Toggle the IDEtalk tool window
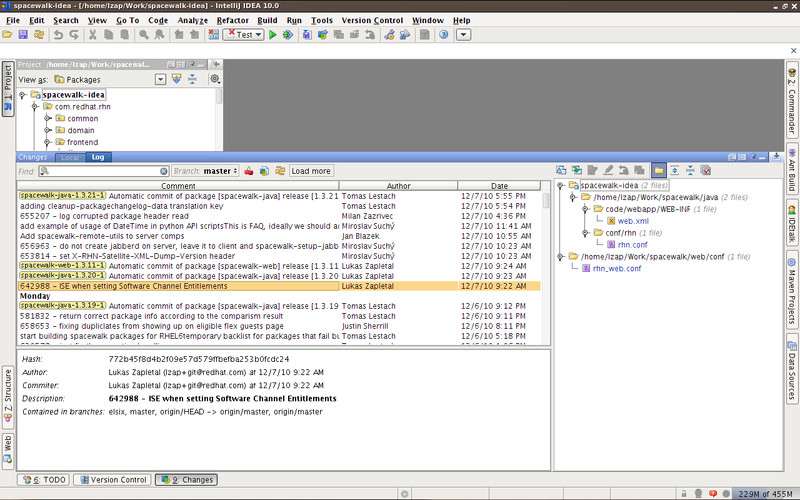Viewport: 800px width, 500px height. pos(792,223)
